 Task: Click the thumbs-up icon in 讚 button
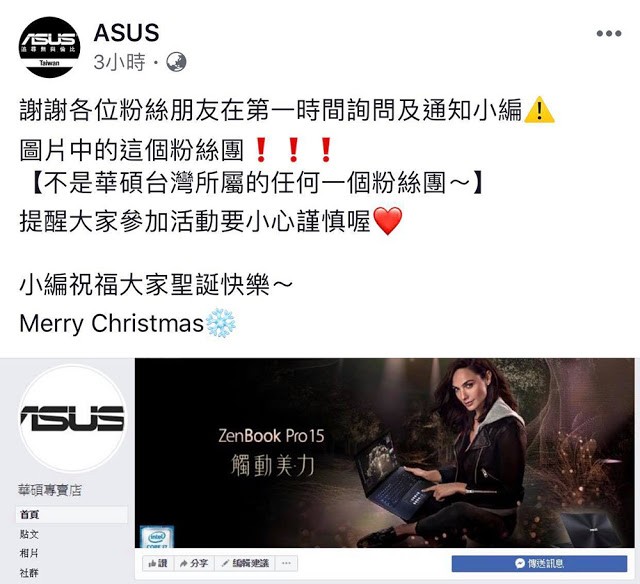point(152,564)
